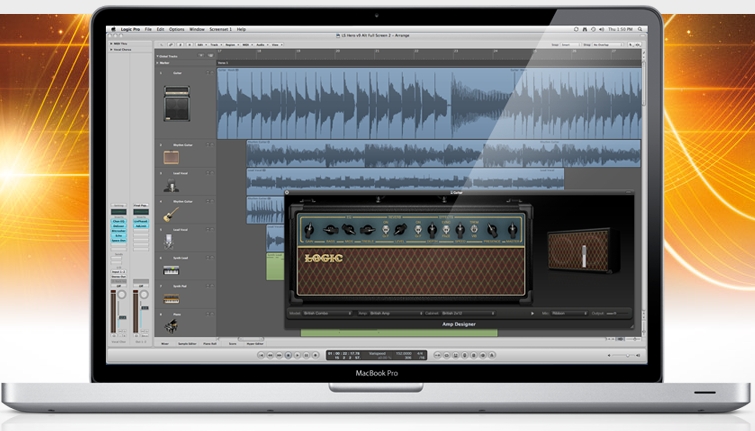This screenshot has height=431, width=755.
Task: Switch to the Sample Editor tab
Action: point(187,344)
